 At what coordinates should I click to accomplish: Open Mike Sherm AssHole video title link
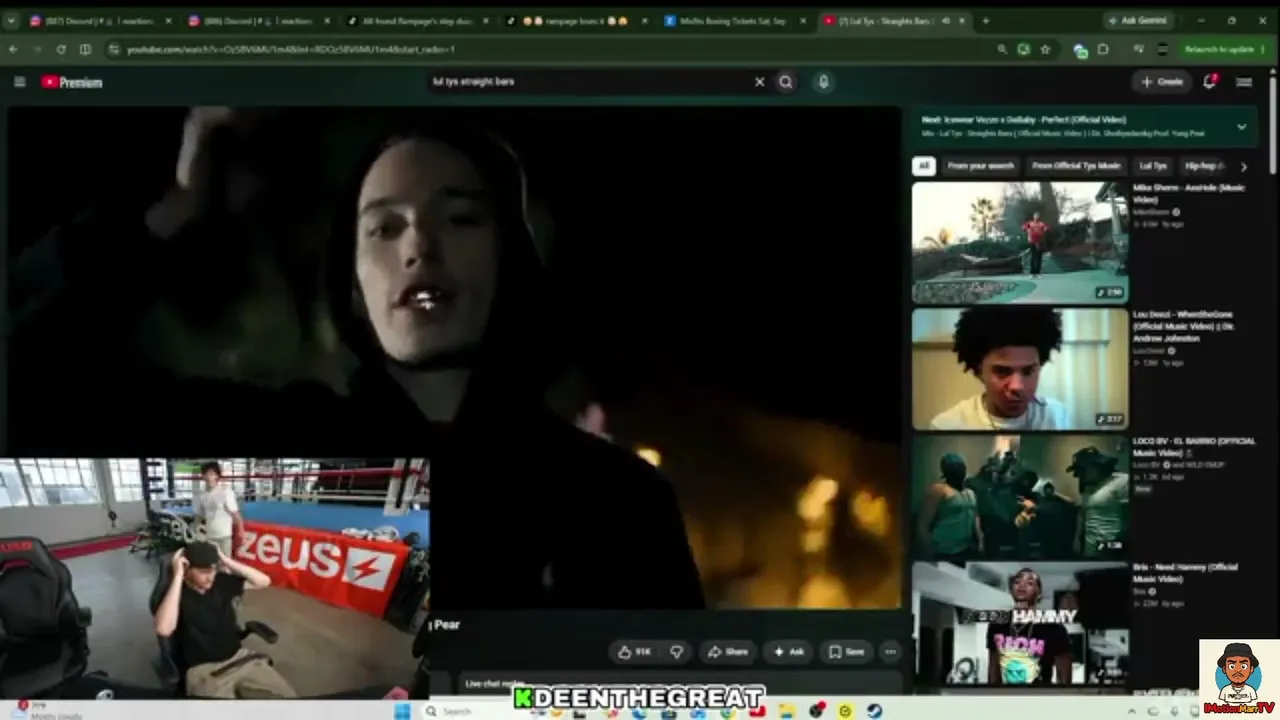[1189, 194]
